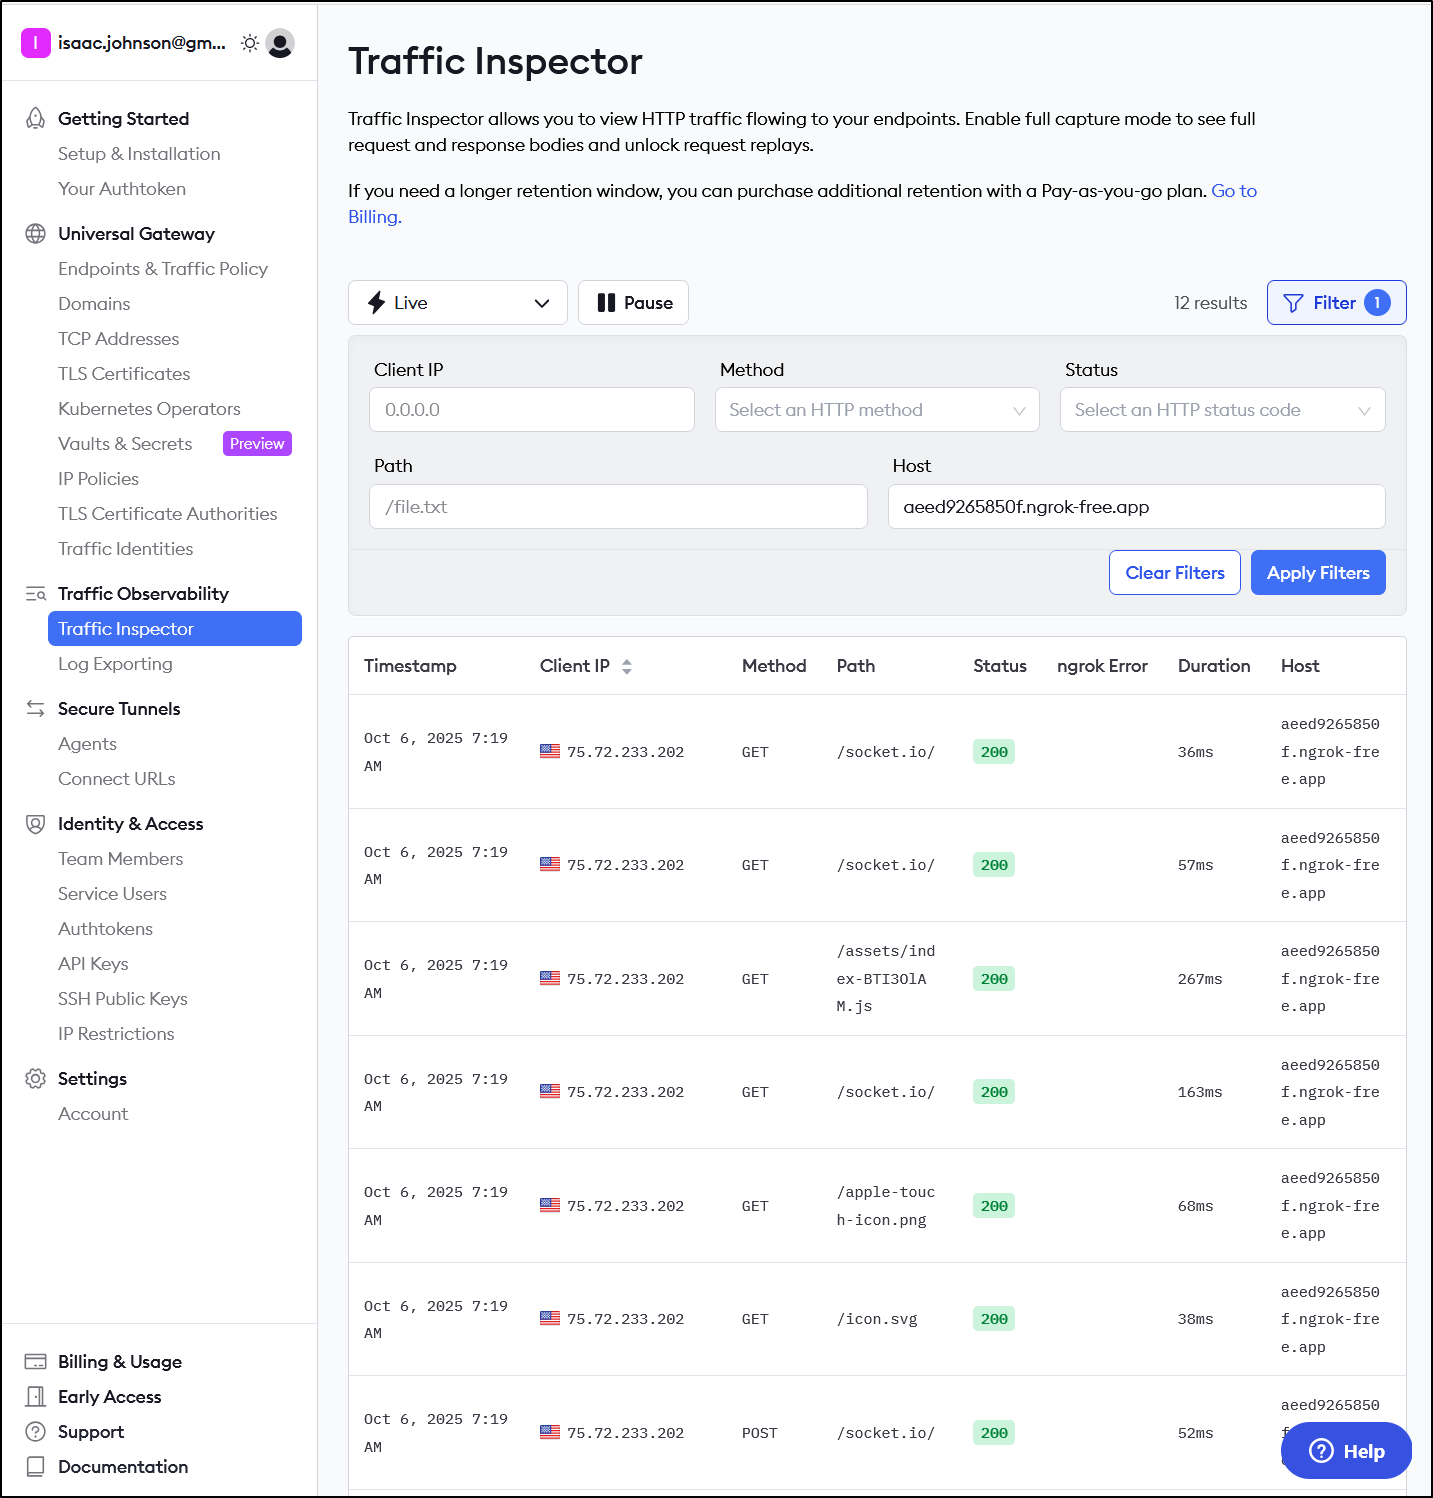Screen dimensions: 1433x1498
Task: Click the Universal Gateway globe icon
Action: [36, 234]
